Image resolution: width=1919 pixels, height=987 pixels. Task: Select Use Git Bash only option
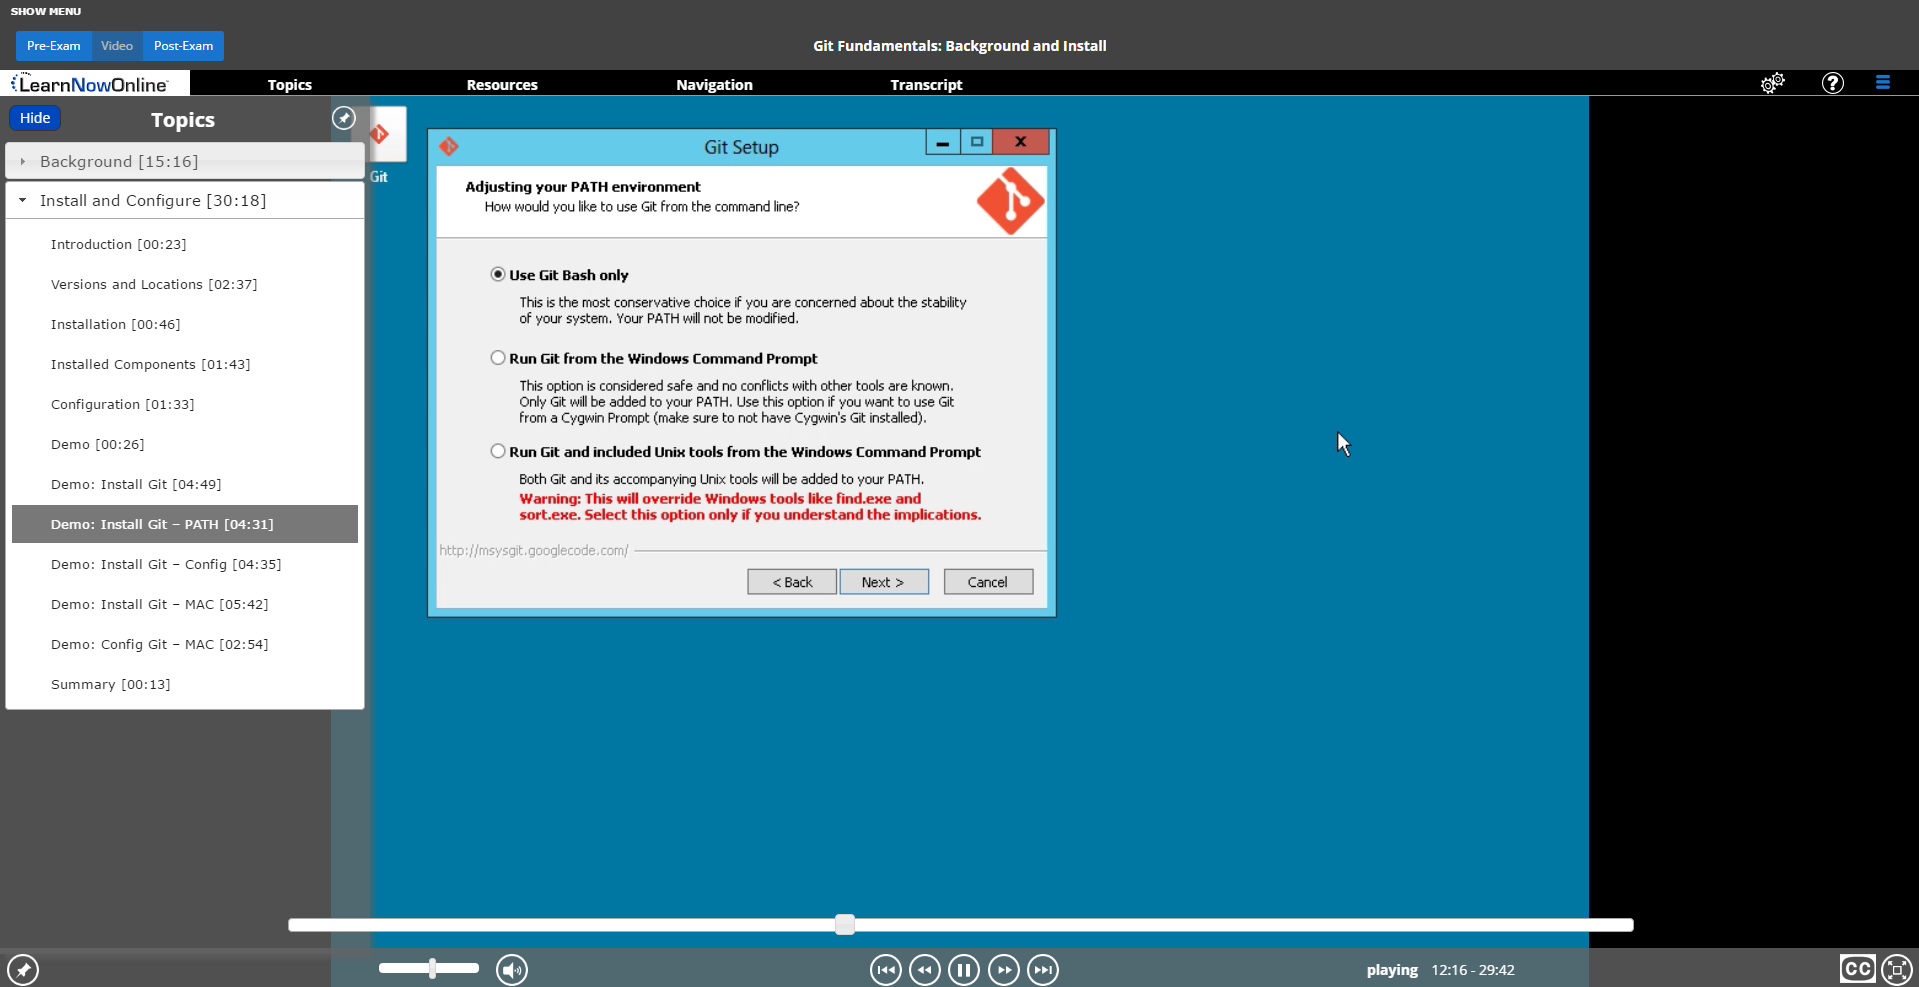[x=498, y=275]
